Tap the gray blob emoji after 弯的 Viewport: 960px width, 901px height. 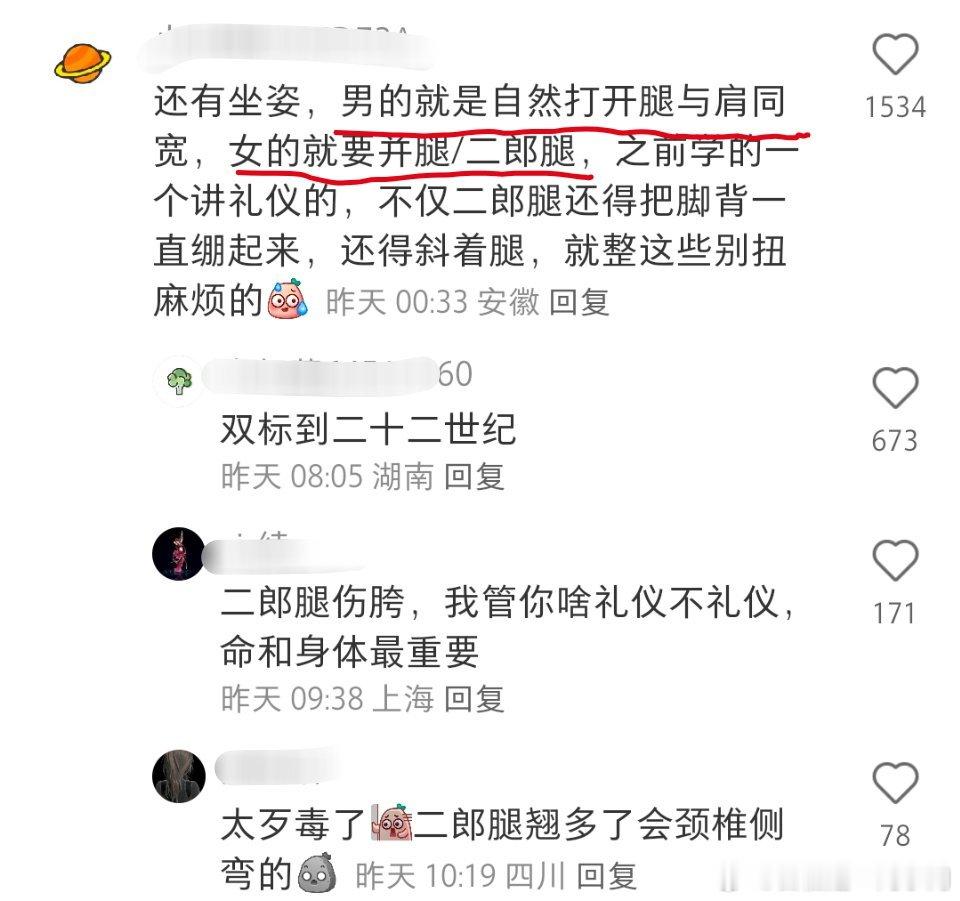(x=317, y=873)
